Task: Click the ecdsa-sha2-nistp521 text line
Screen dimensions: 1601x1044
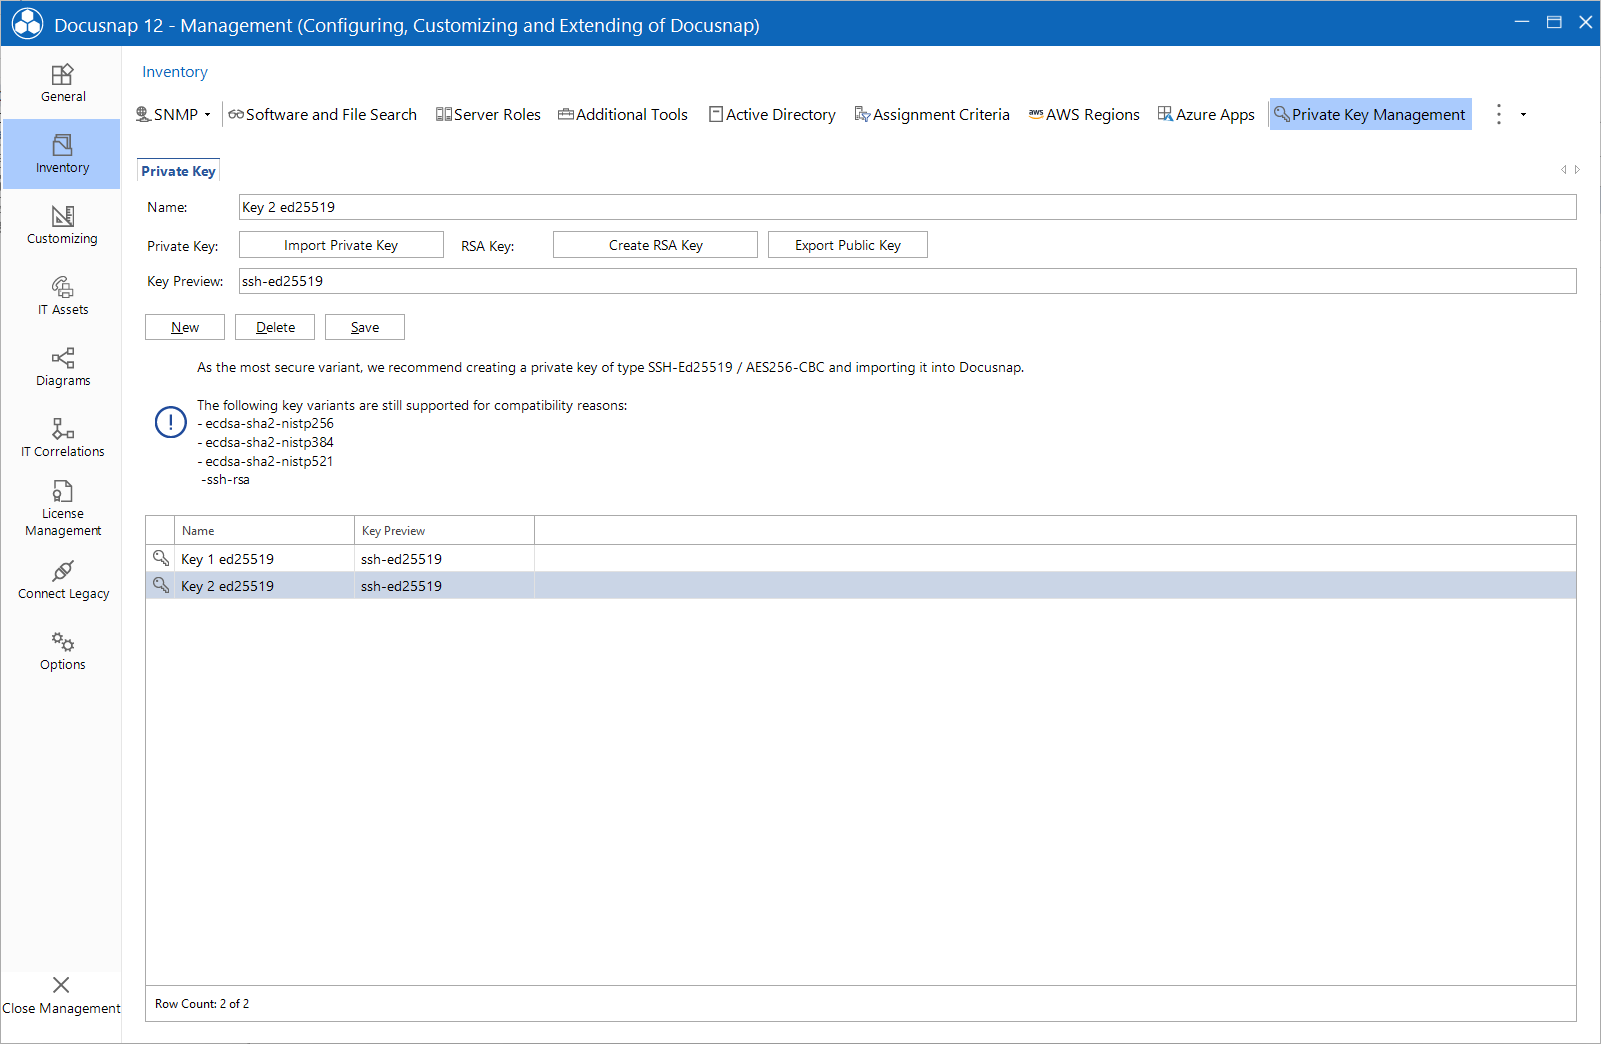Action: 266,462
